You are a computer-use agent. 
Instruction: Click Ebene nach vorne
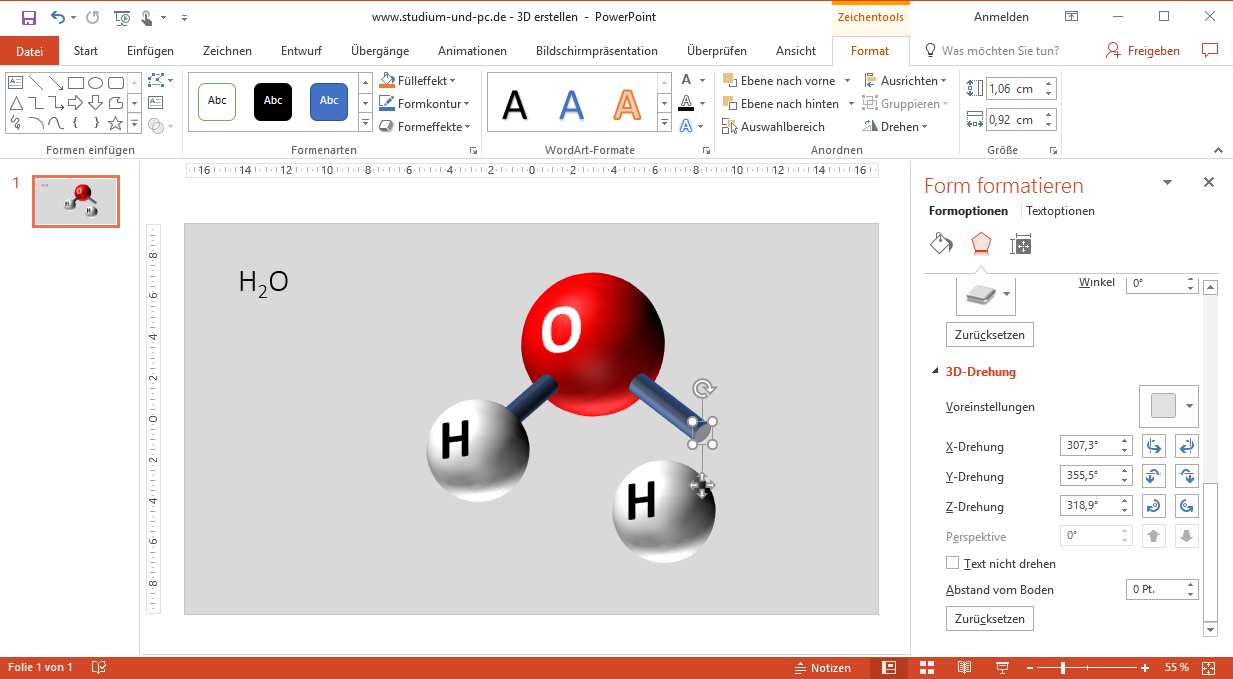(787, 80)
